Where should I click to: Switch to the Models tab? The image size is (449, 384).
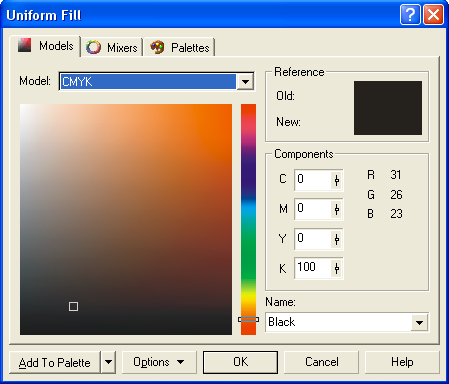coord(45,46)
